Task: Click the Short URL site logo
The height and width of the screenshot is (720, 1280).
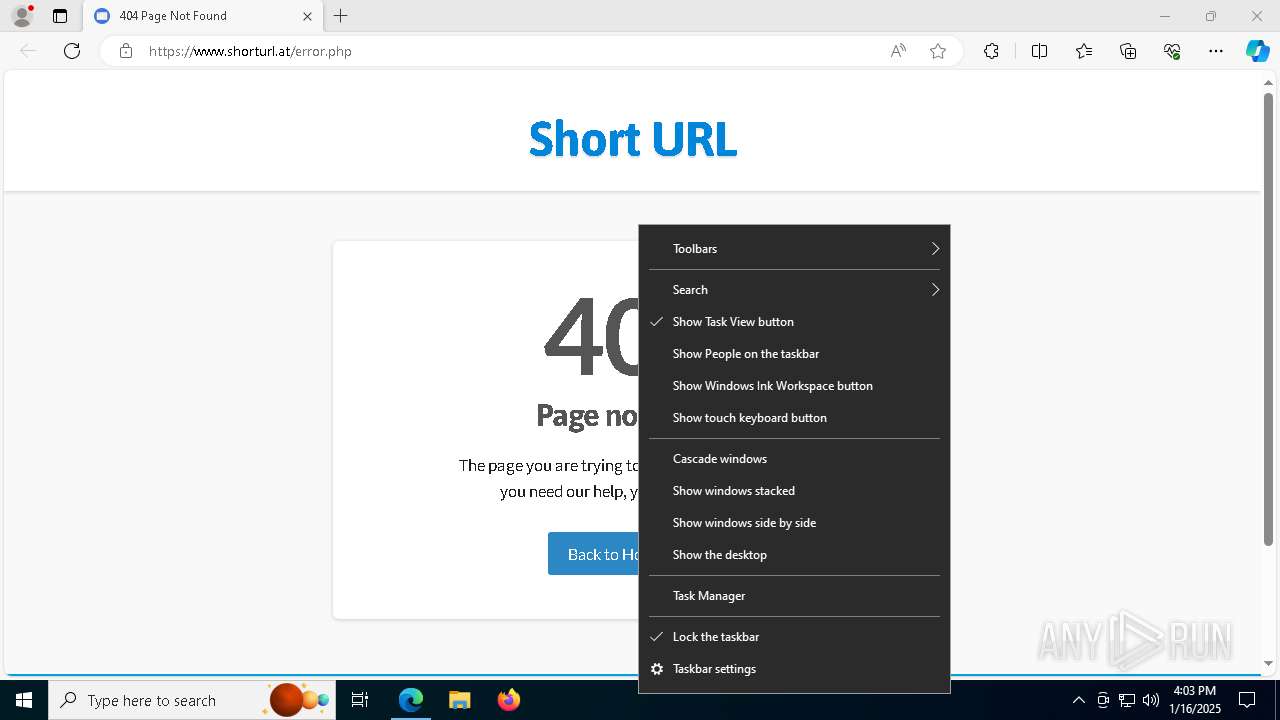Action: 633,138
